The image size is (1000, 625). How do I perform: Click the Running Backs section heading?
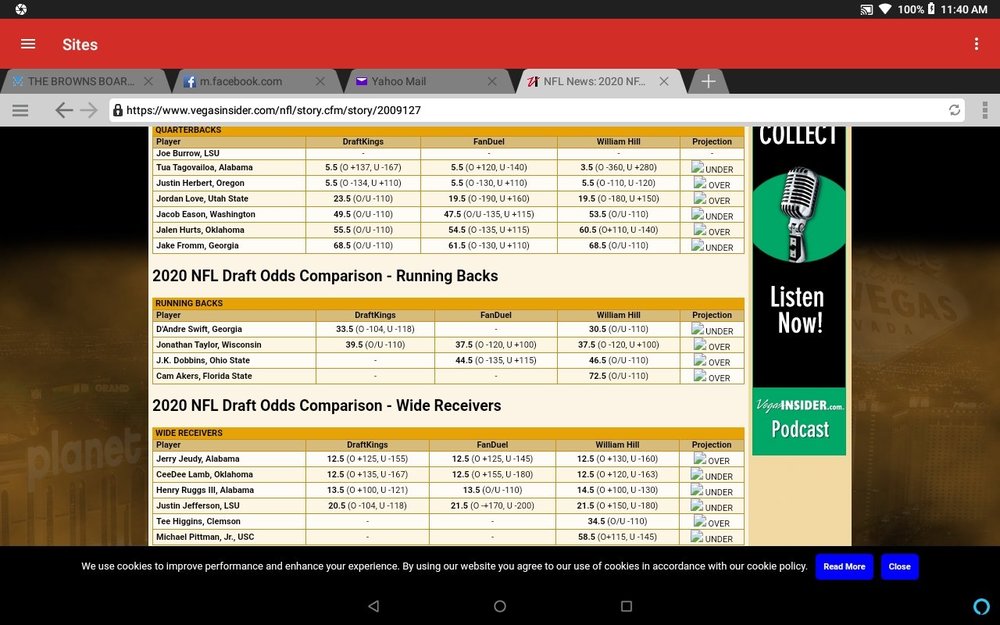(x=325, y=276)
